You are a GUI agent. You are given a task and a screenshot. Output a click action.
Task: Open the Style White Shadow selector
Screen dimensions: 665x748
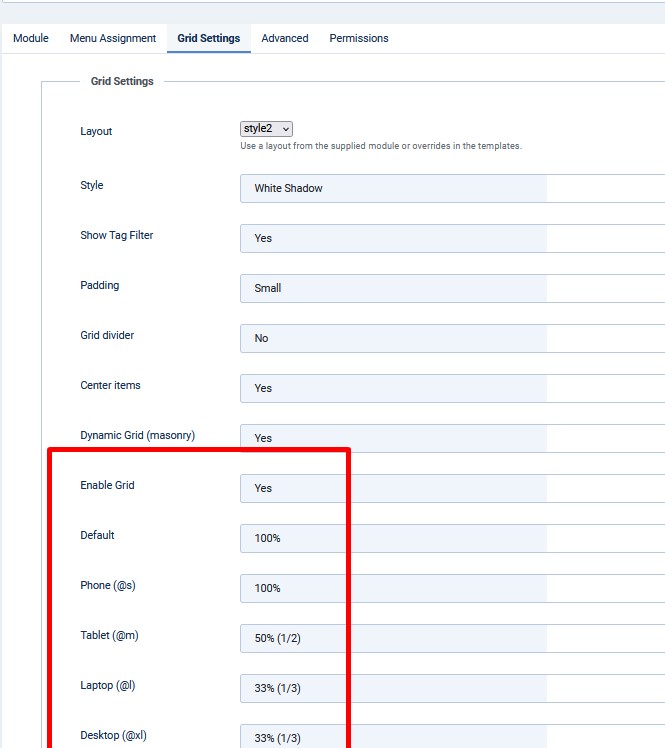[x=452, y=188]
